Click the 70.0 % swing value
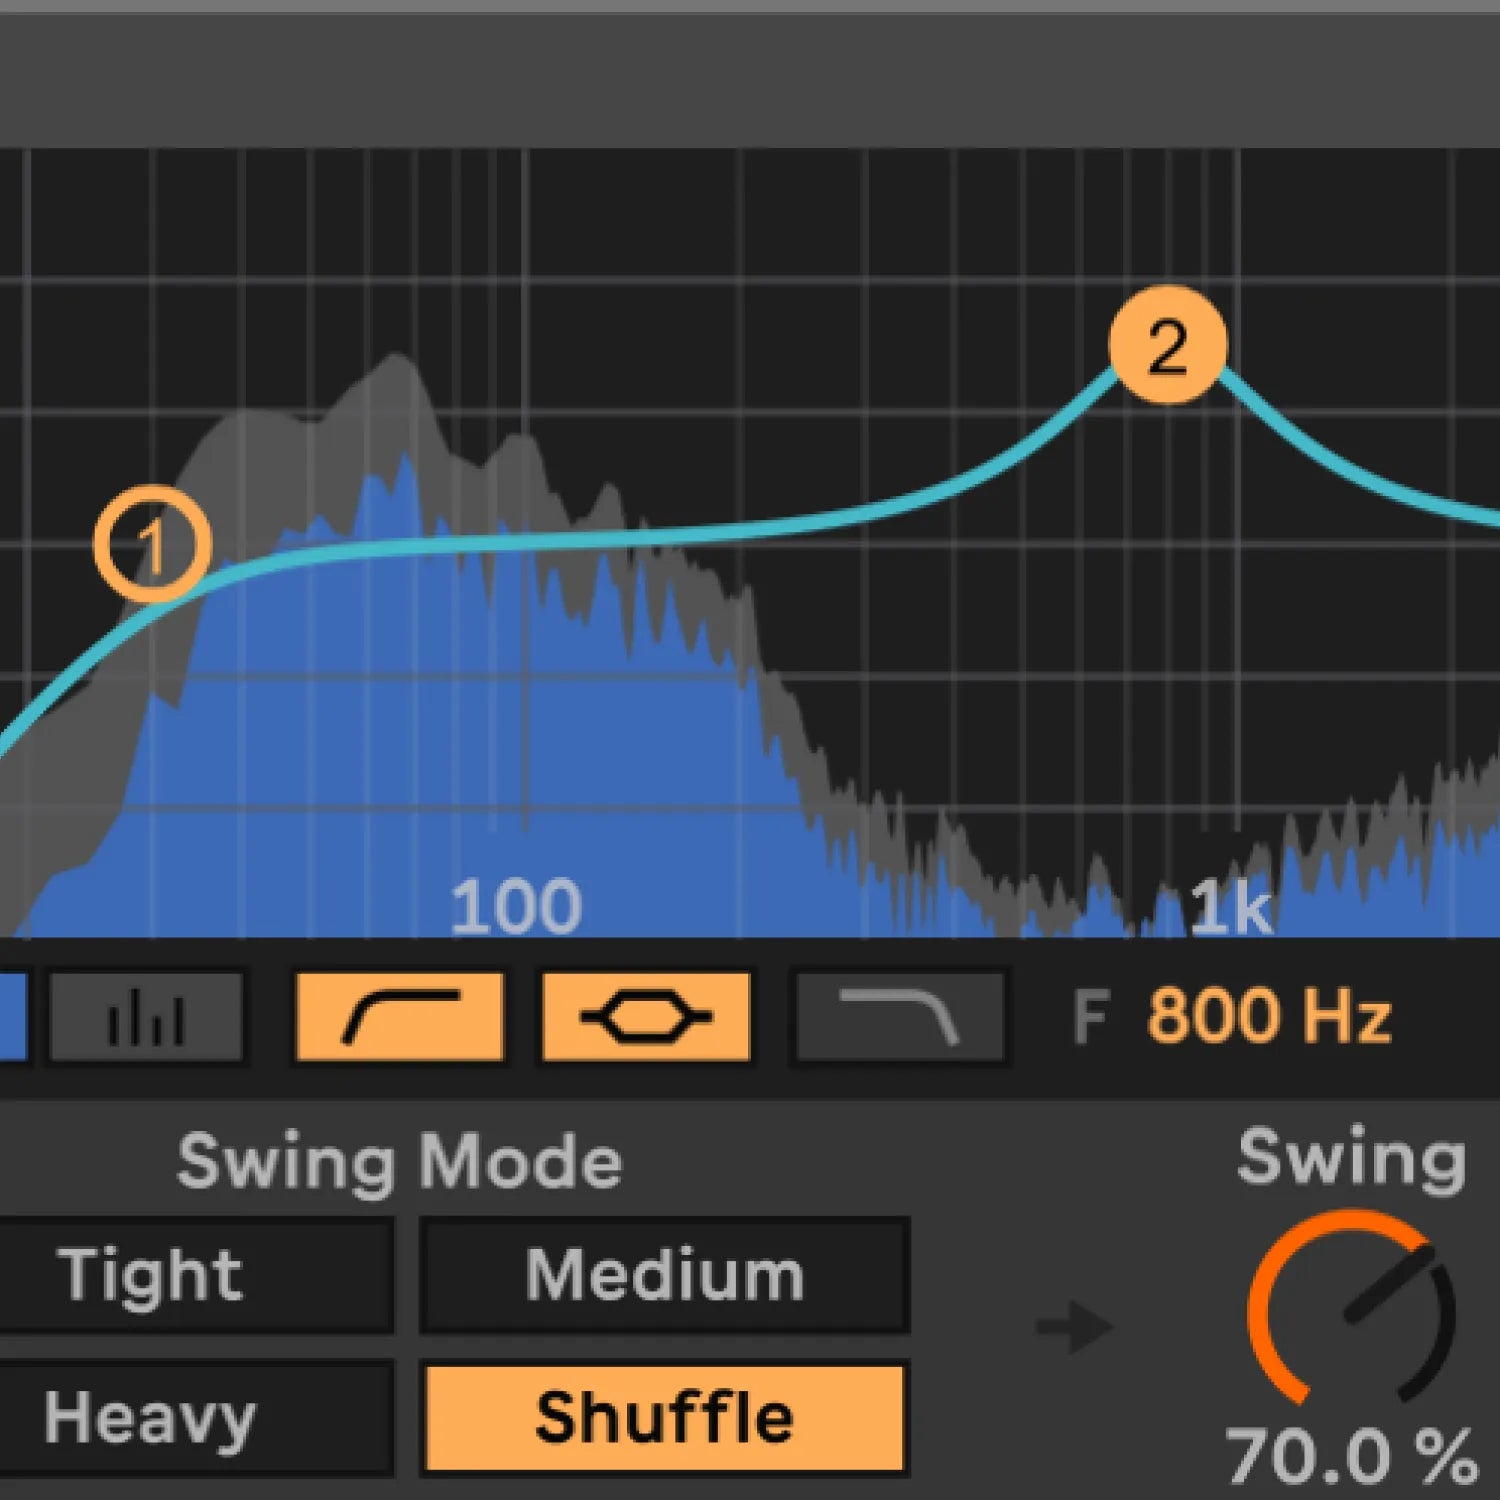Screen dimensions: 1500x1500 (x=1351, y=1456)
